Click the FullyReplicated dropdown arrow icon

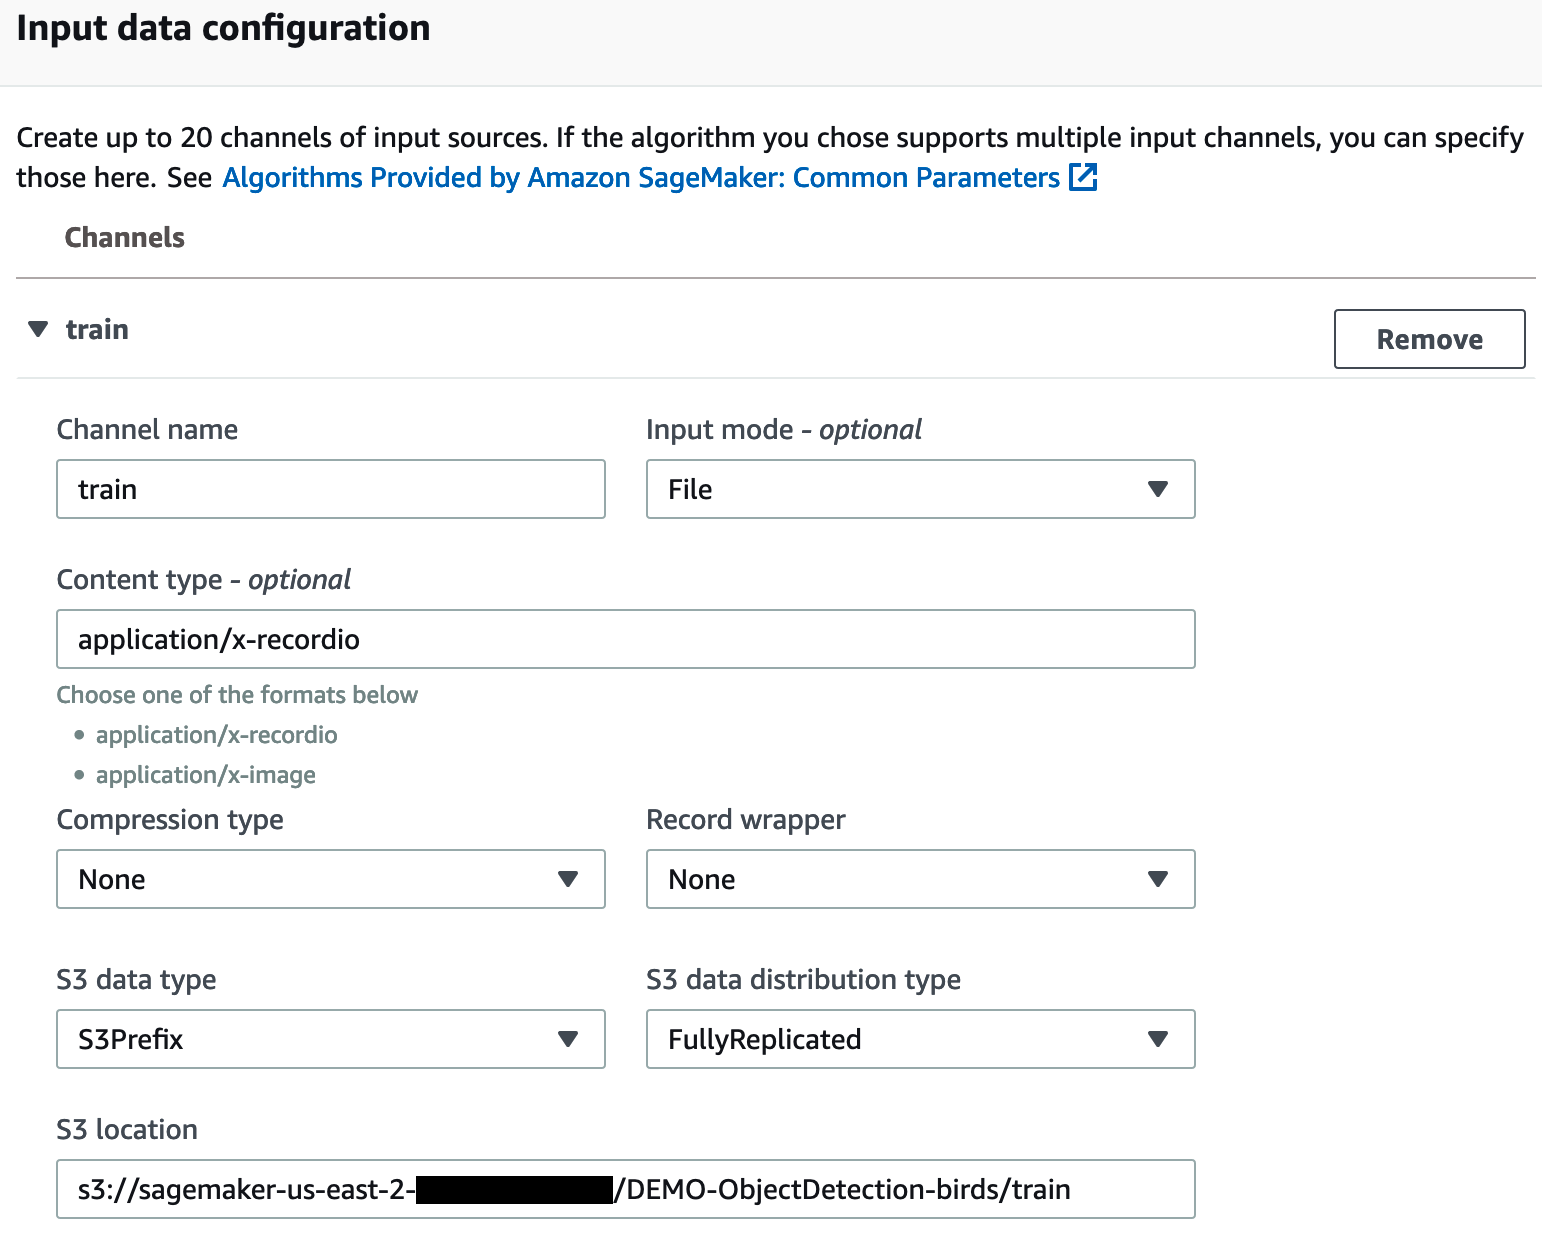pyautogui.click(x=1158, y=1039)
